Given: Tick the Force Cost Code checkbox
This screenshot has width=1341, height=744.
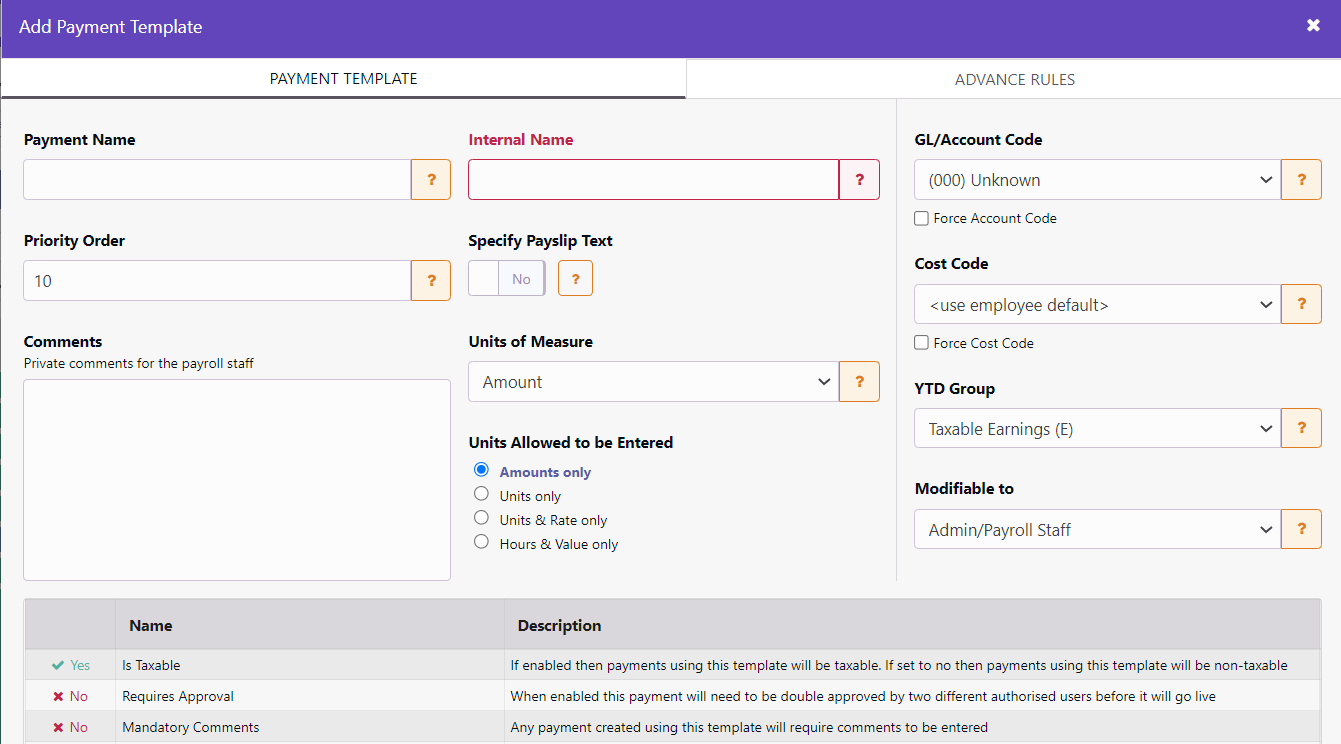Looking at the screenshot, I should coord(922,343).
